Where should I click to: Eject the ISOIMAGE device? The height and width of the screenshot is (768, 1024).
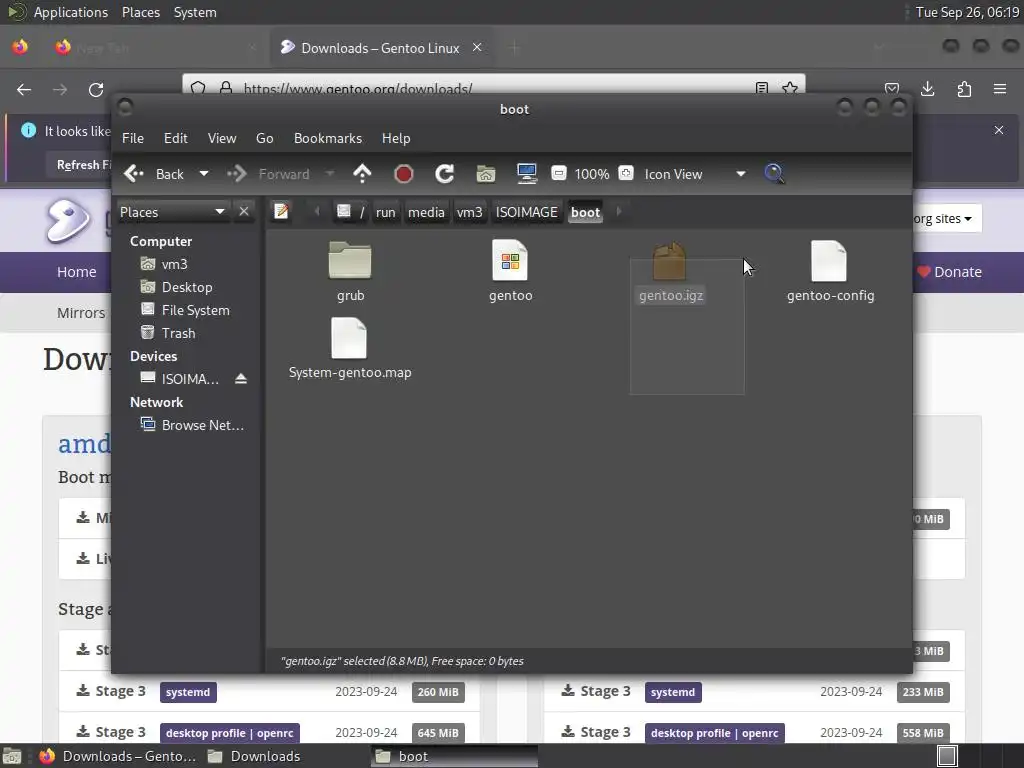click(x=241, y=379)
